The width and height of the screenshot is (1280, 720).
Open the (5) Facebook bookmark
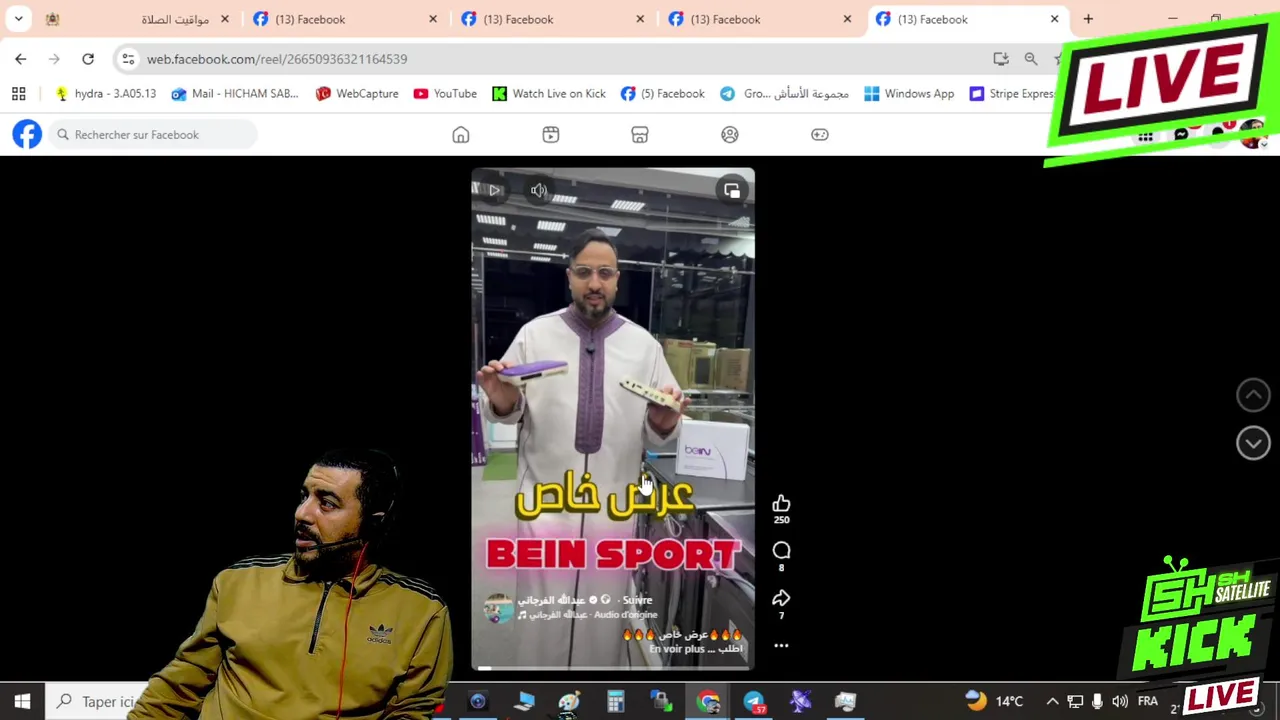662,94
